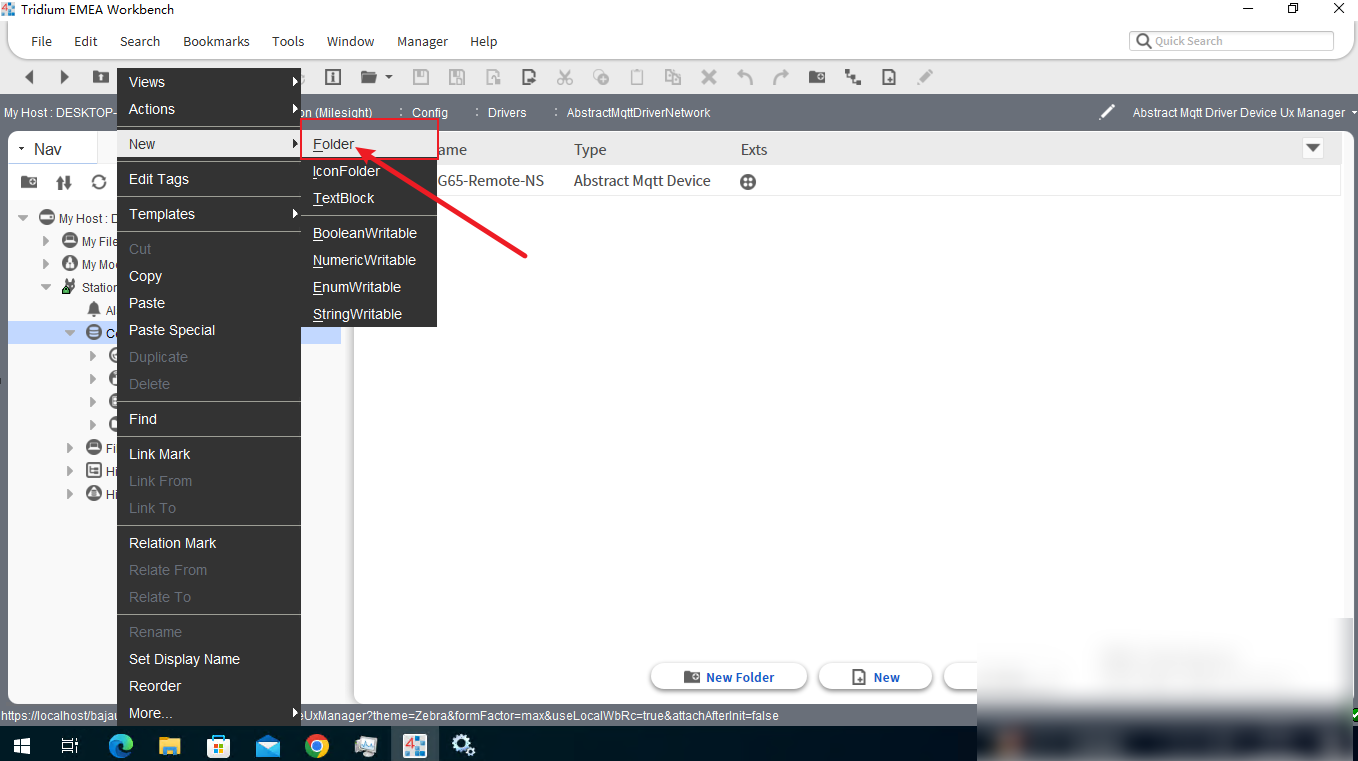The width and height of the screenshot is (1358, 761).
Task: Collapse the Station tree node arrow
Action: (x=46, y=287)
